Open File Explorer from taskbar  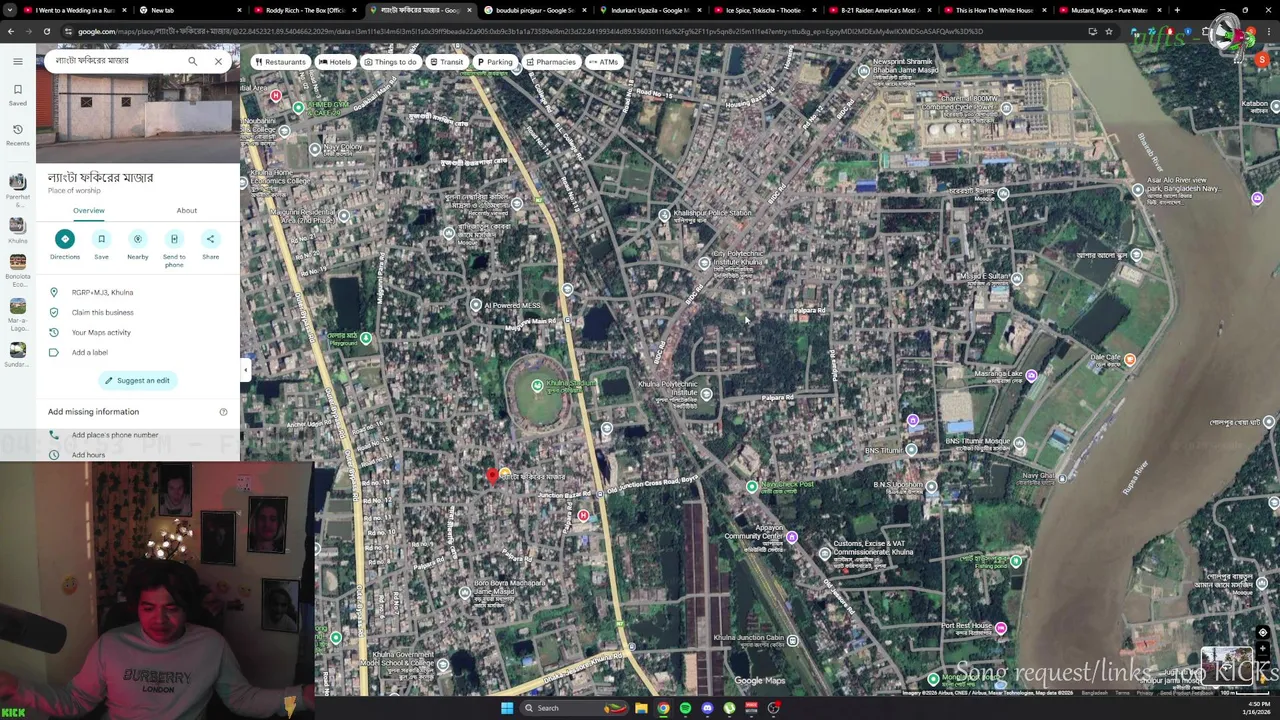(641, 708)
